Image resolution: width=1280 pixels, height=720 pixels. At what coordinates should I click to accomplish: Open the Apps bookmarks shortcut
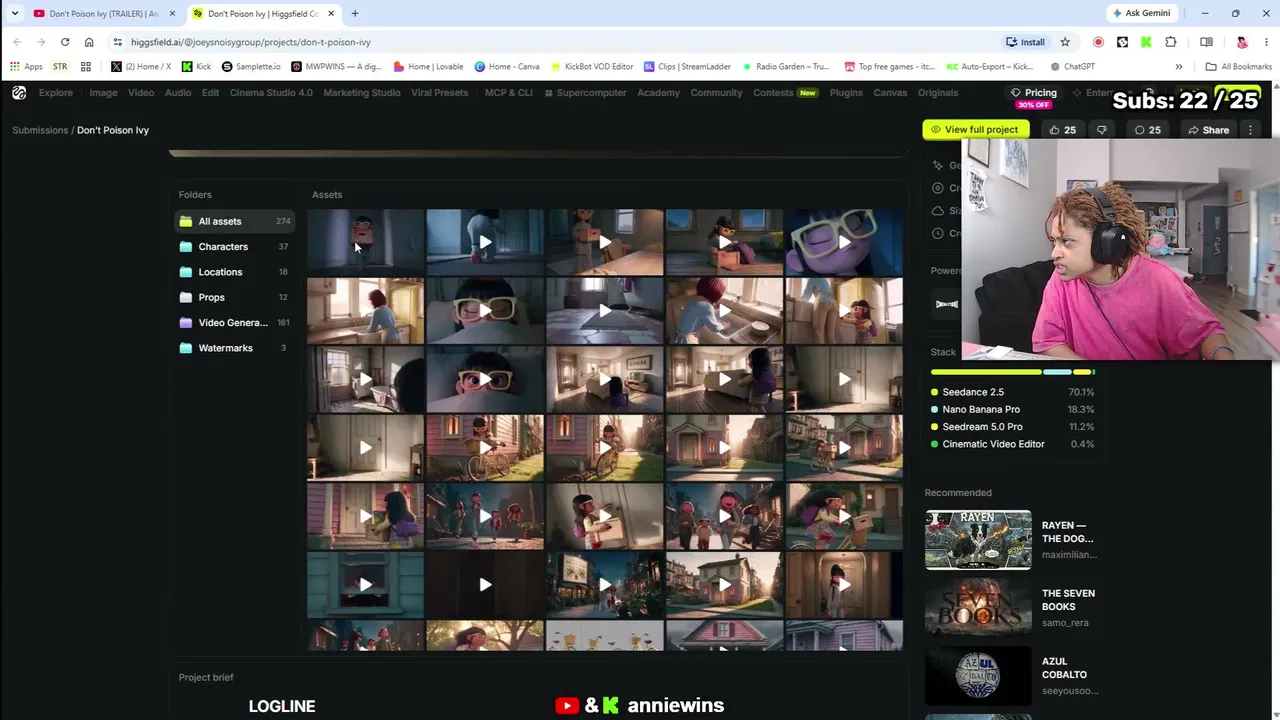point(27,67)
